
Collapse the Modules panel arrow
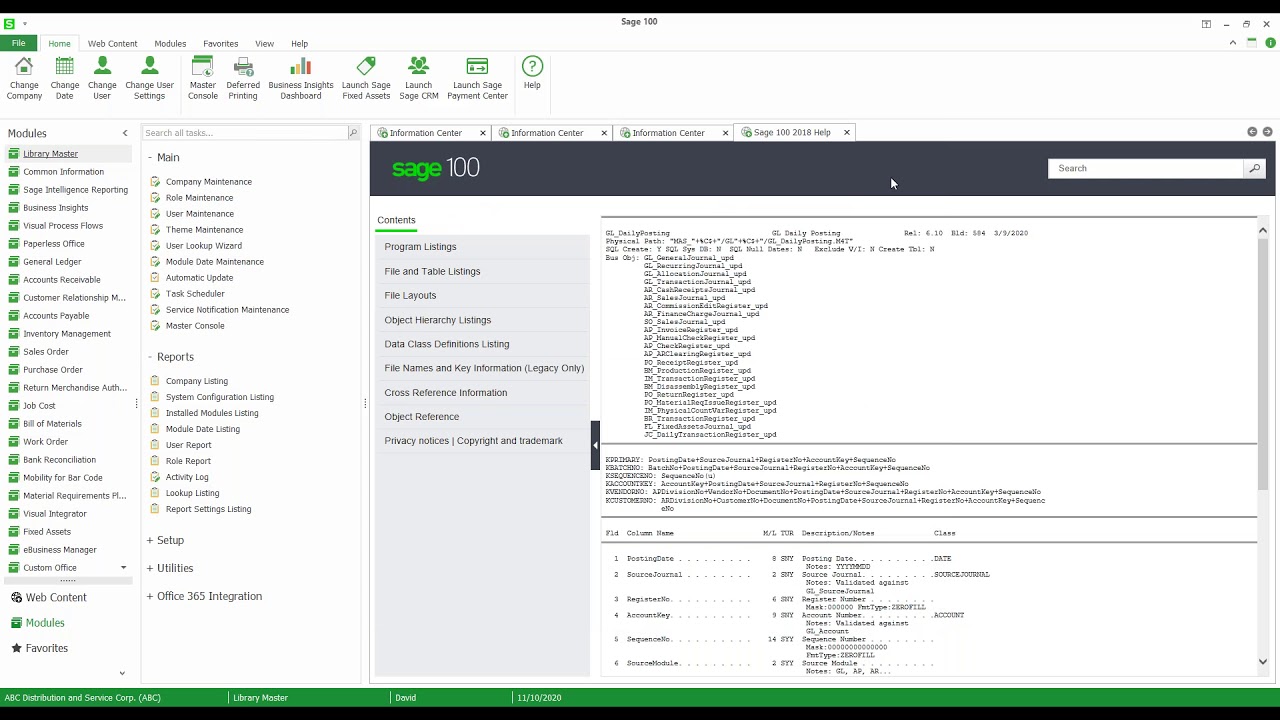click(x=125, y=133)
